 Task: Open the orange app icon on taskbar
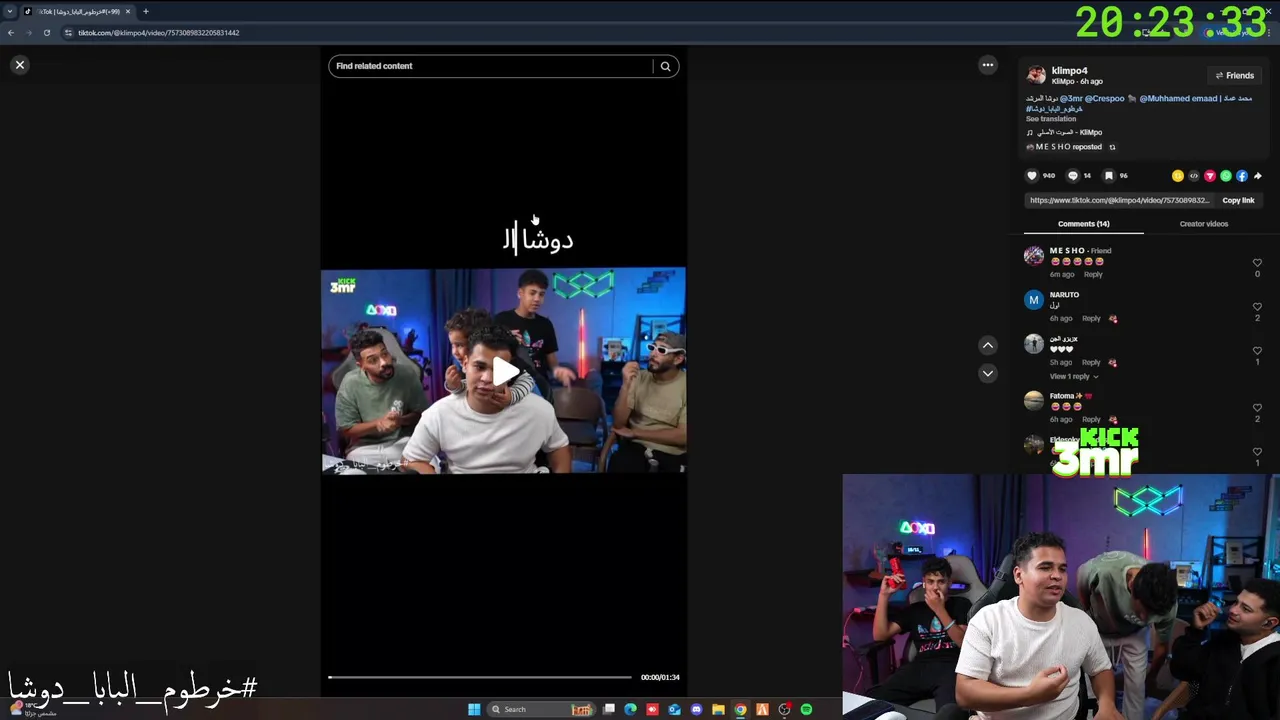pos(762,709)
